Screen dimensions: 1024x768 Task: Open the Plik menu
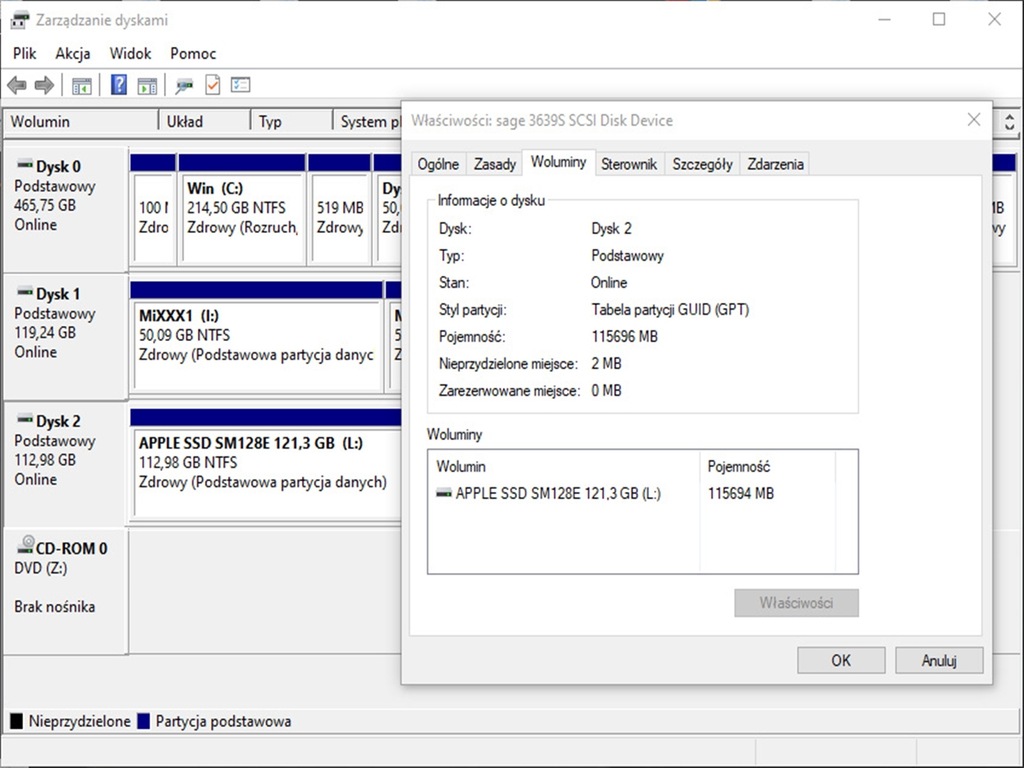[x=25, y=54]
